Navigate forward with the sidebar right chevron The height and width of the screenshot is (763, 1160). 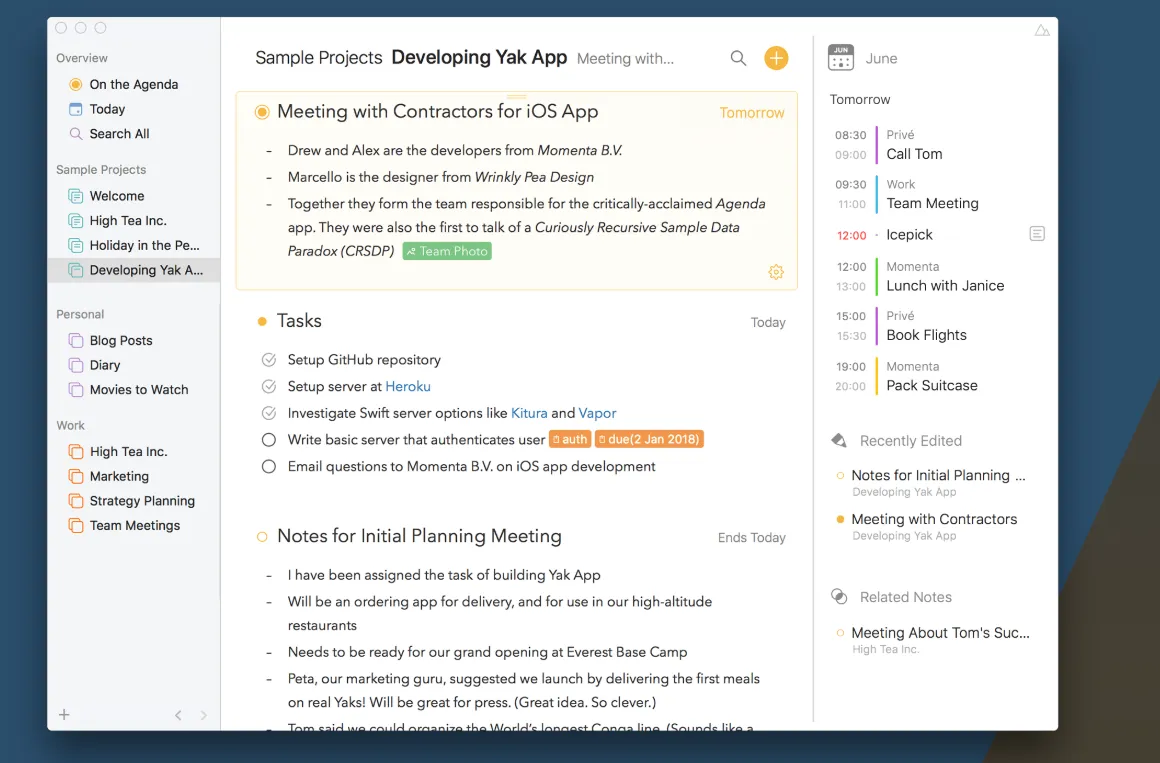[203, 715]
